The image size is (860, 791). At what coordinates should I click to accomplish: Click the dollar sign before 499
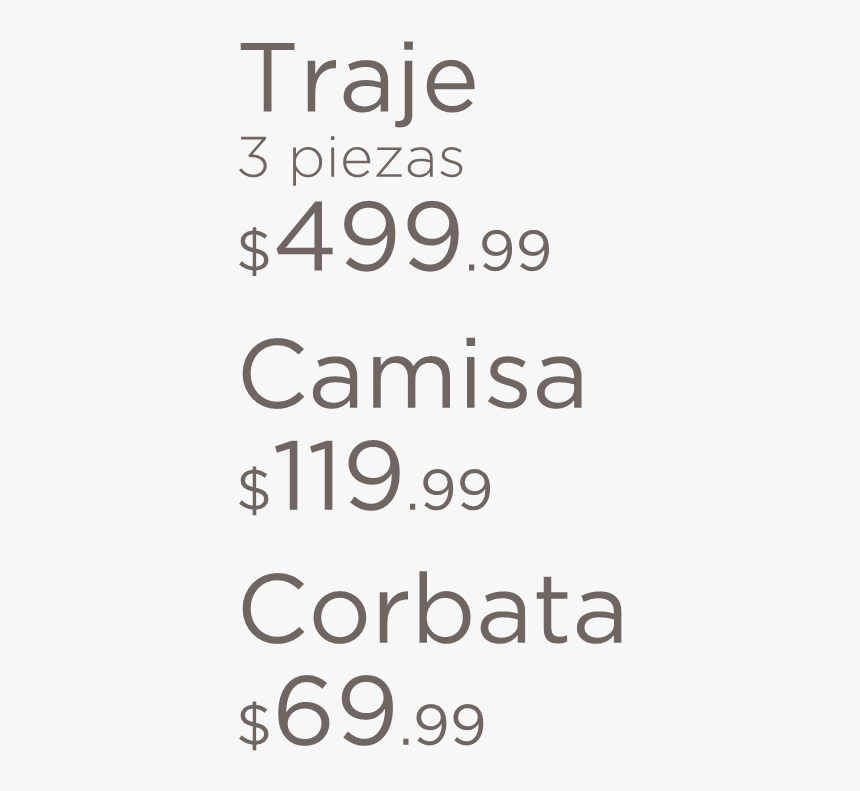[x=254, y=252]
